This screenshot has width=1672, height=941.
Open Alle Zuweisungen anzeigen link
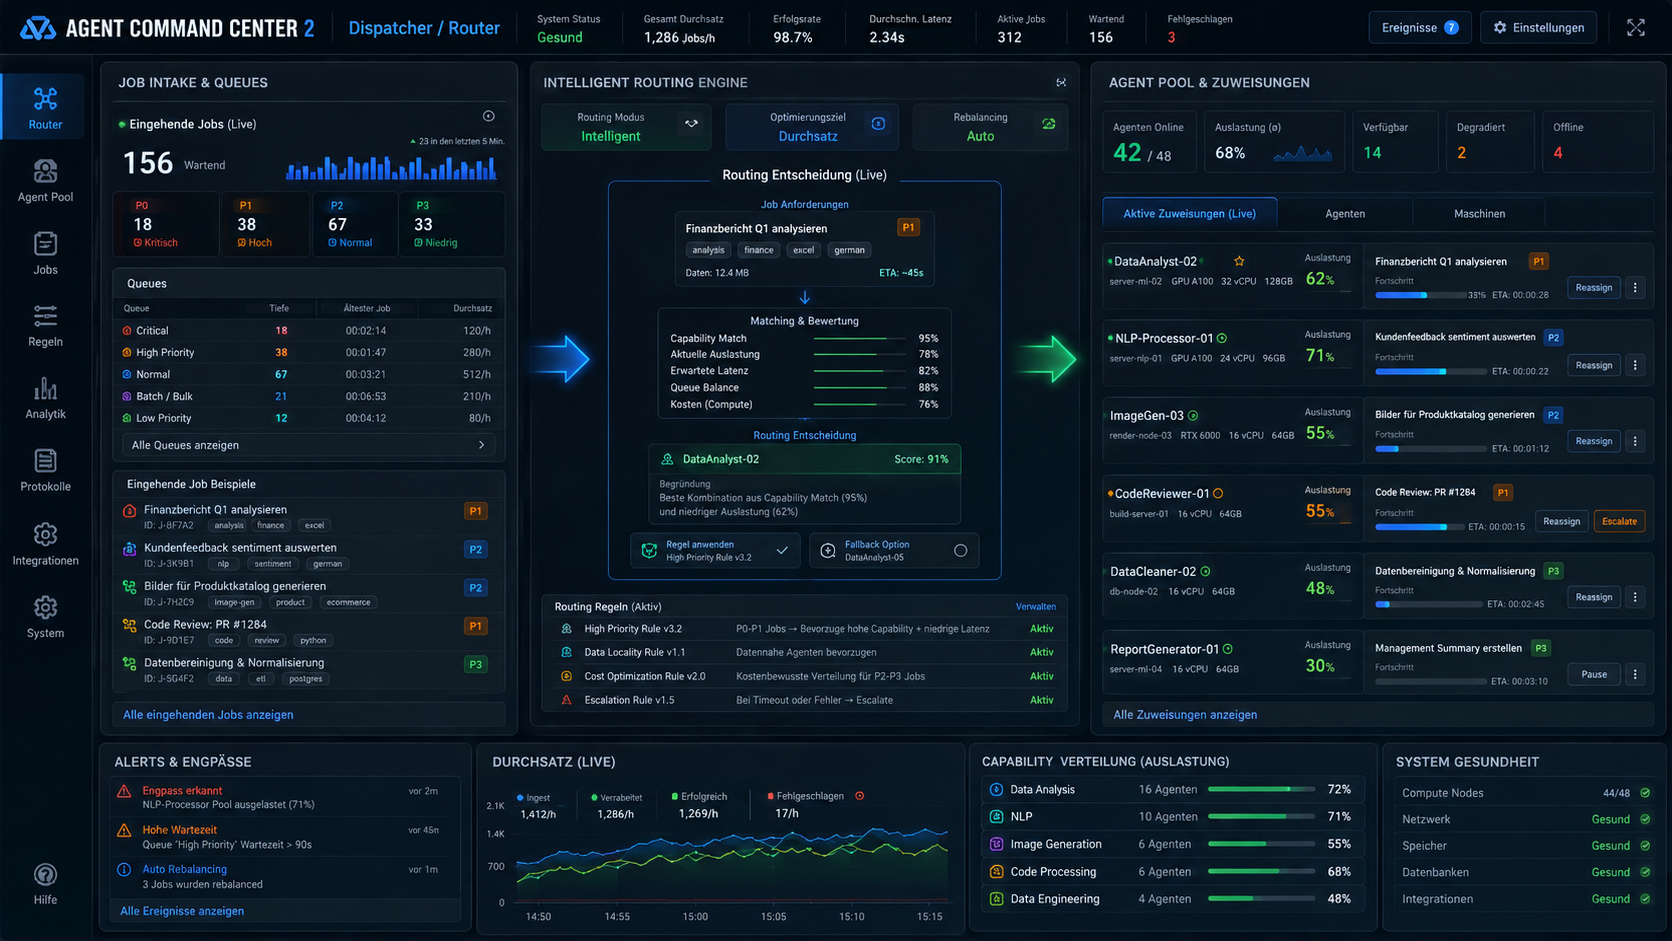pos(1185,715)
